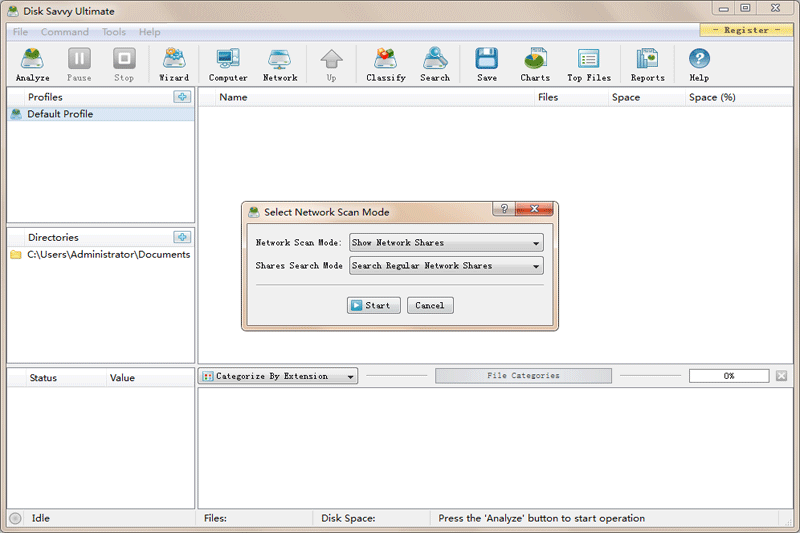This screenshot has height=533, width=800.
Task: Click the Computer toolbar icon
Action: (228, 64)
